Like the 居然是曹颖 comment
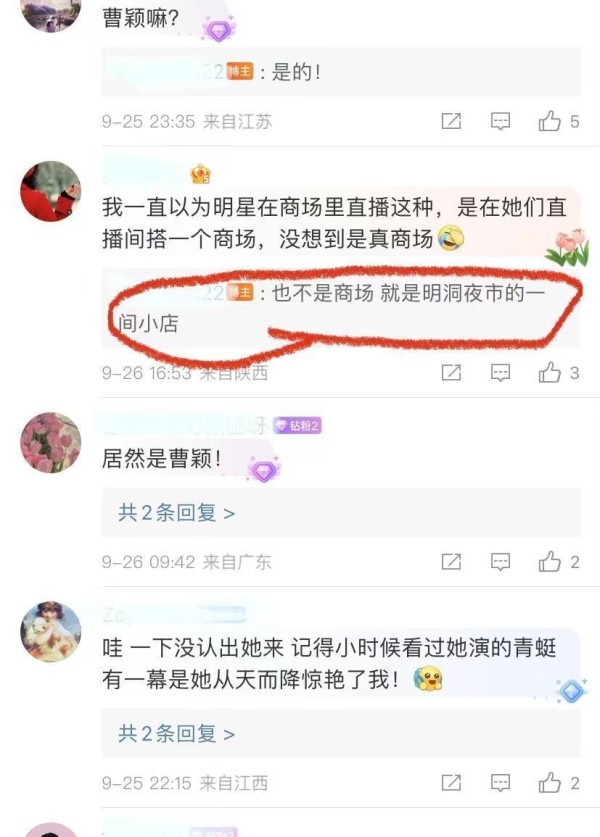This screenshot has height=837, width=600. (x=558, y=562)
